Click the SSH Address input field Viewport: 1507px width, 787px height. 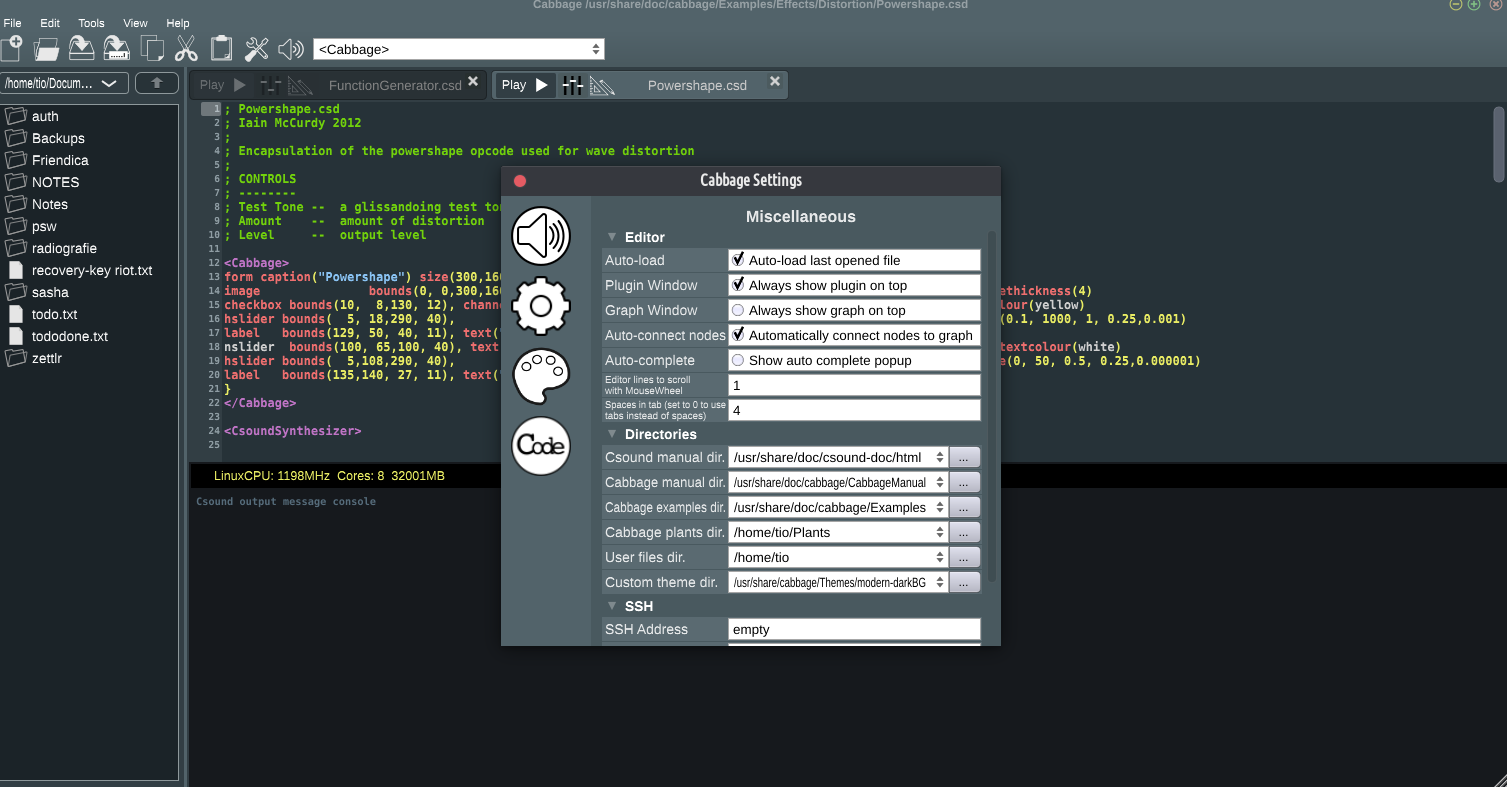click(x=853, y=630)
